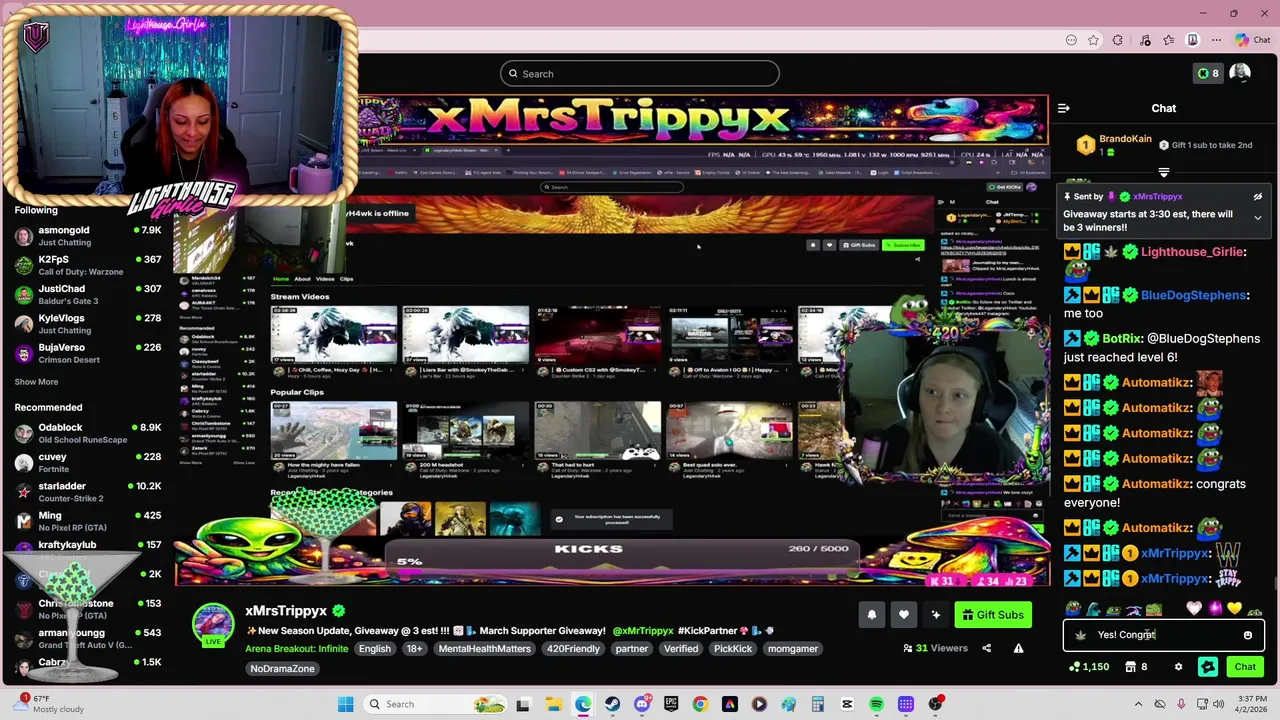This screenshot has height=720, width=1280.
Task: Open the emoji picker in chat box
Action: pyautogui.click(x=1247, y=635)
